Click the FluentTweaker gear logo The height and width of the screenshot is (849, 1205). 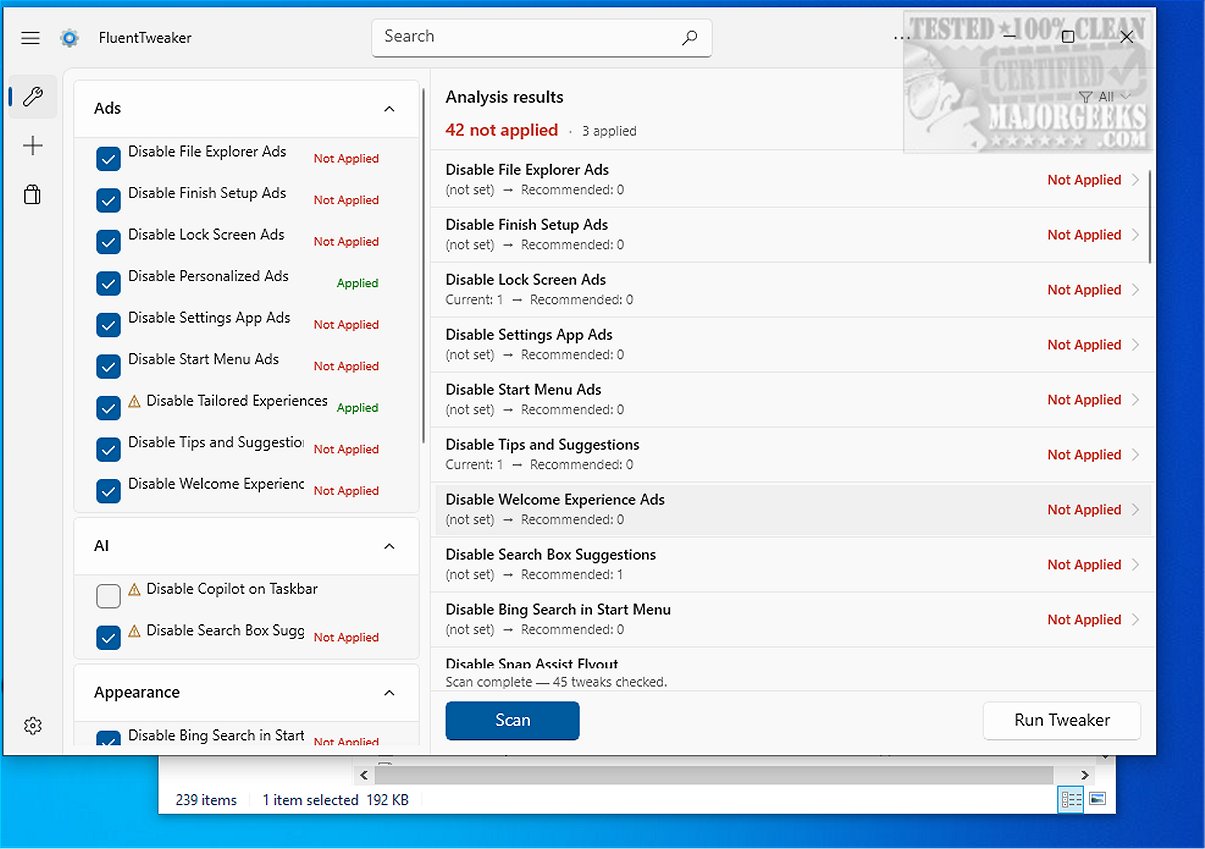(x=69, y=38)
